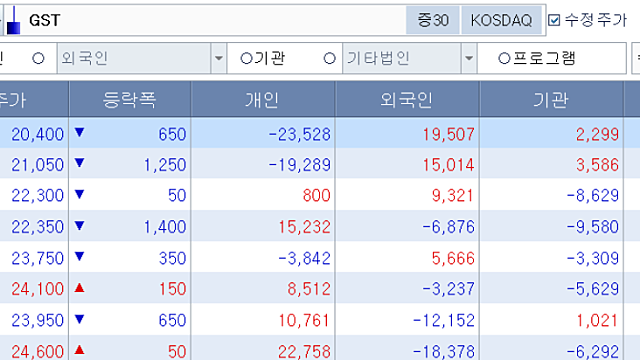
Task: Select the 기관 value 1,021
Action: tap(598, 320)
